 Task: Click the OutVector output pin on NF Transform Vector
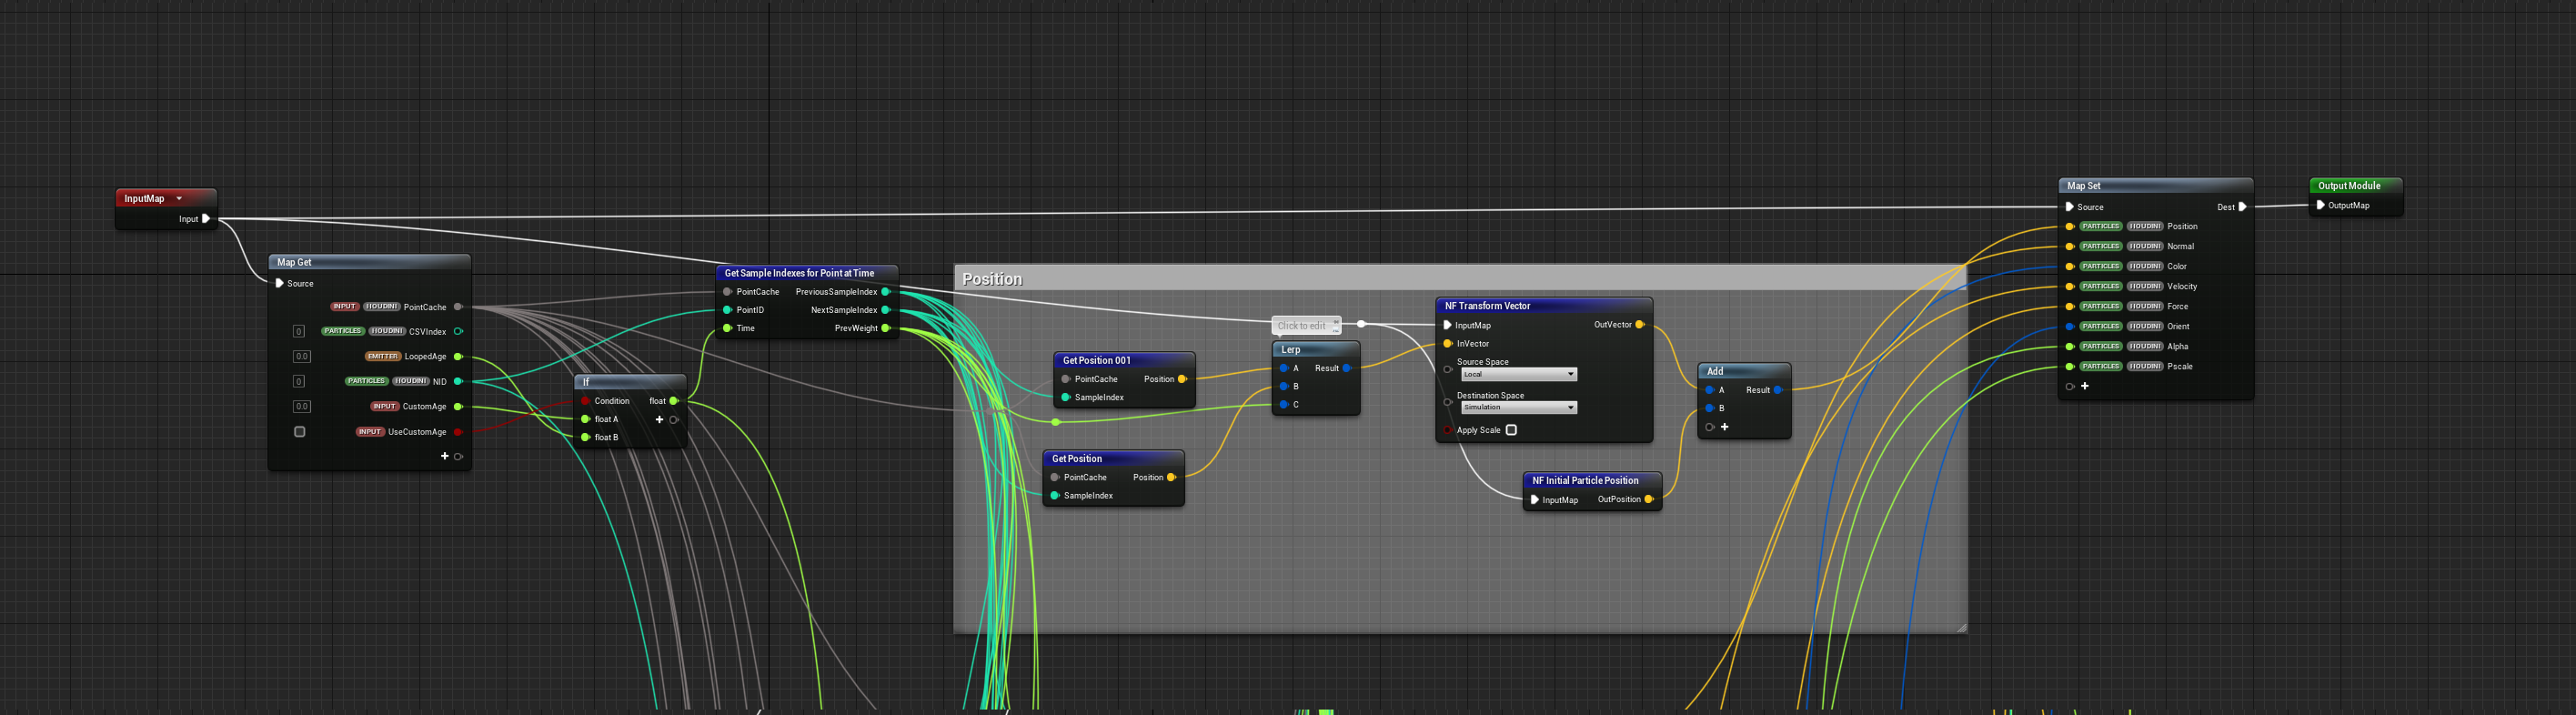click(x=1639, y=325)
